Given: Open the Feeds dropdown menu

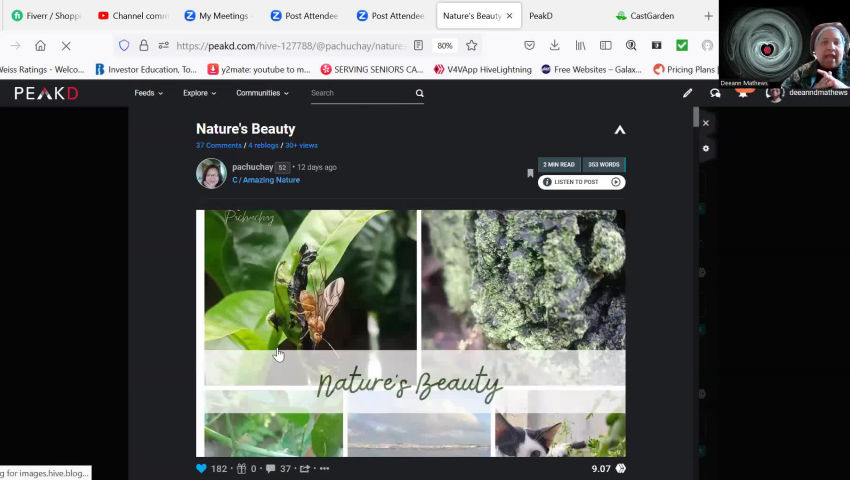Looking at the screenshot, I should pos(149,93).
